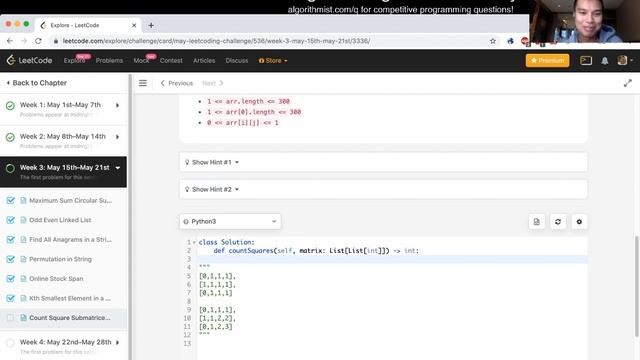Click Week 2 completed check circle

pos(10,137)
